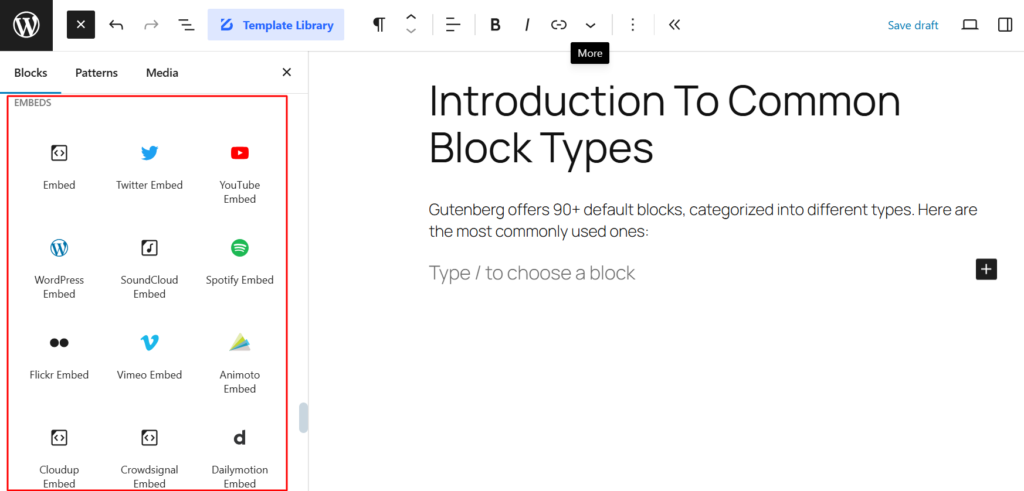This screenshot has width=1024, height=491.
Task: Select the Vimeo Embed block
Action: pyautogui.click(x=150, y=357)
